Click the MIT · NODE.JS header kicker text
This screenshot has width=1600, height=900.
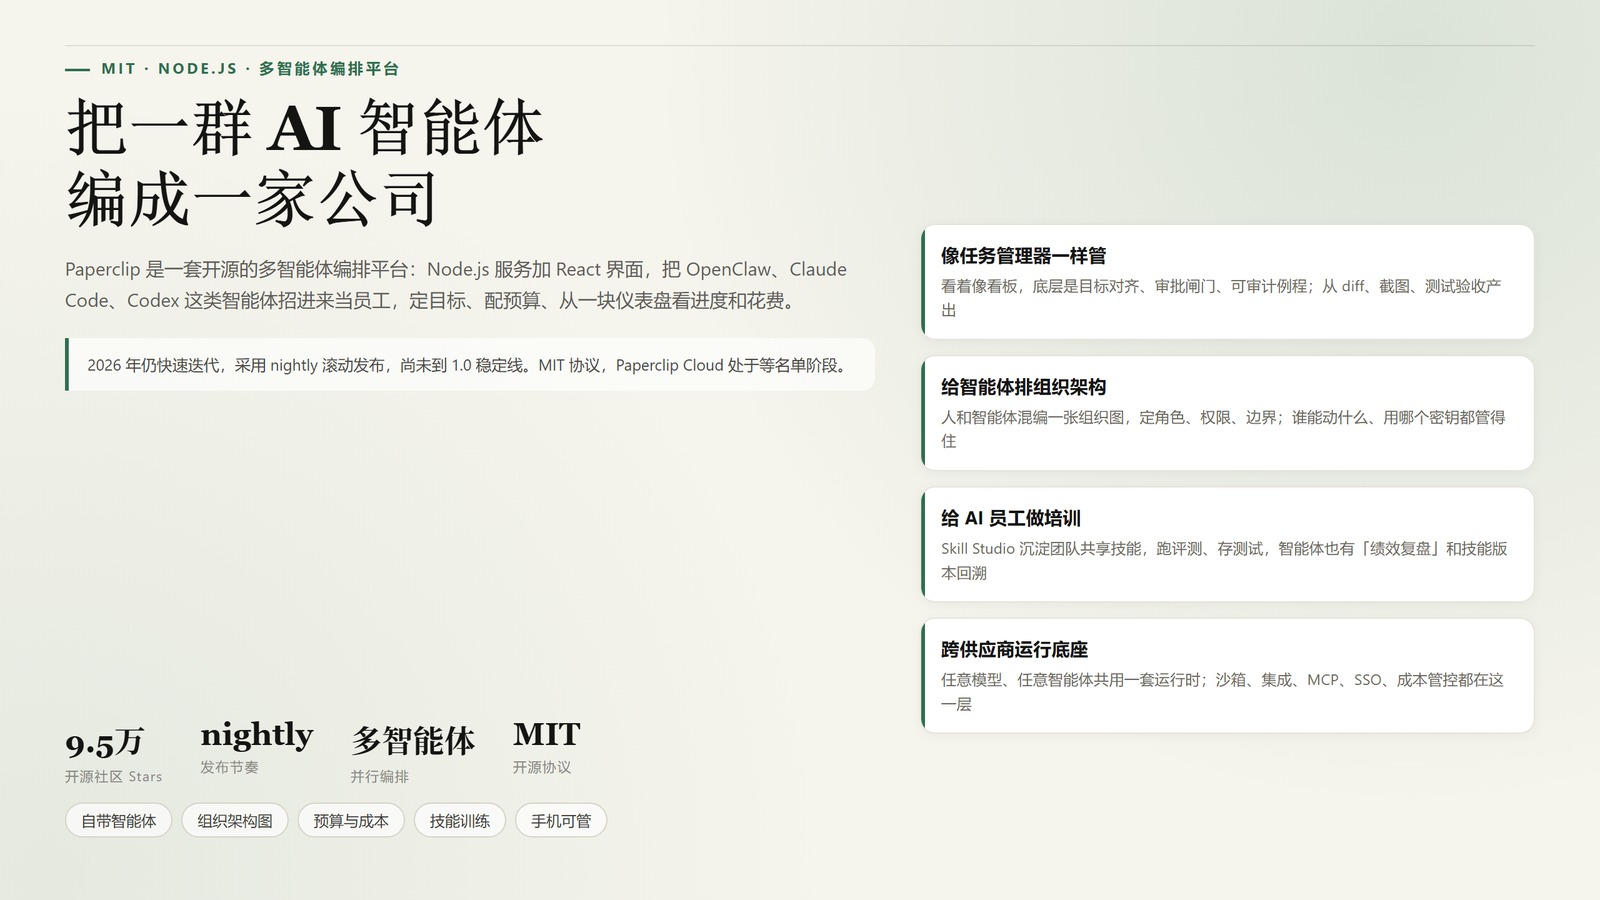pyautogui.click(x=250, y=69)
